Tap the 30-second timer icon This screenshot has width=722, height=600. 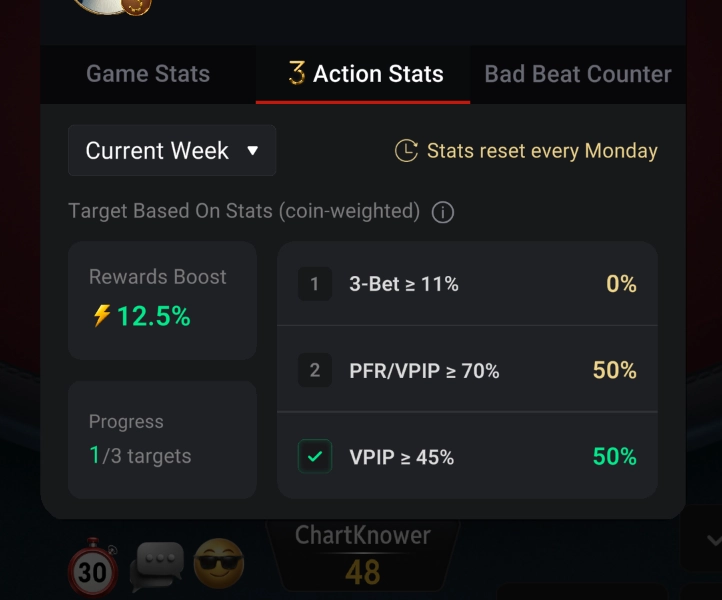[93, 569]
